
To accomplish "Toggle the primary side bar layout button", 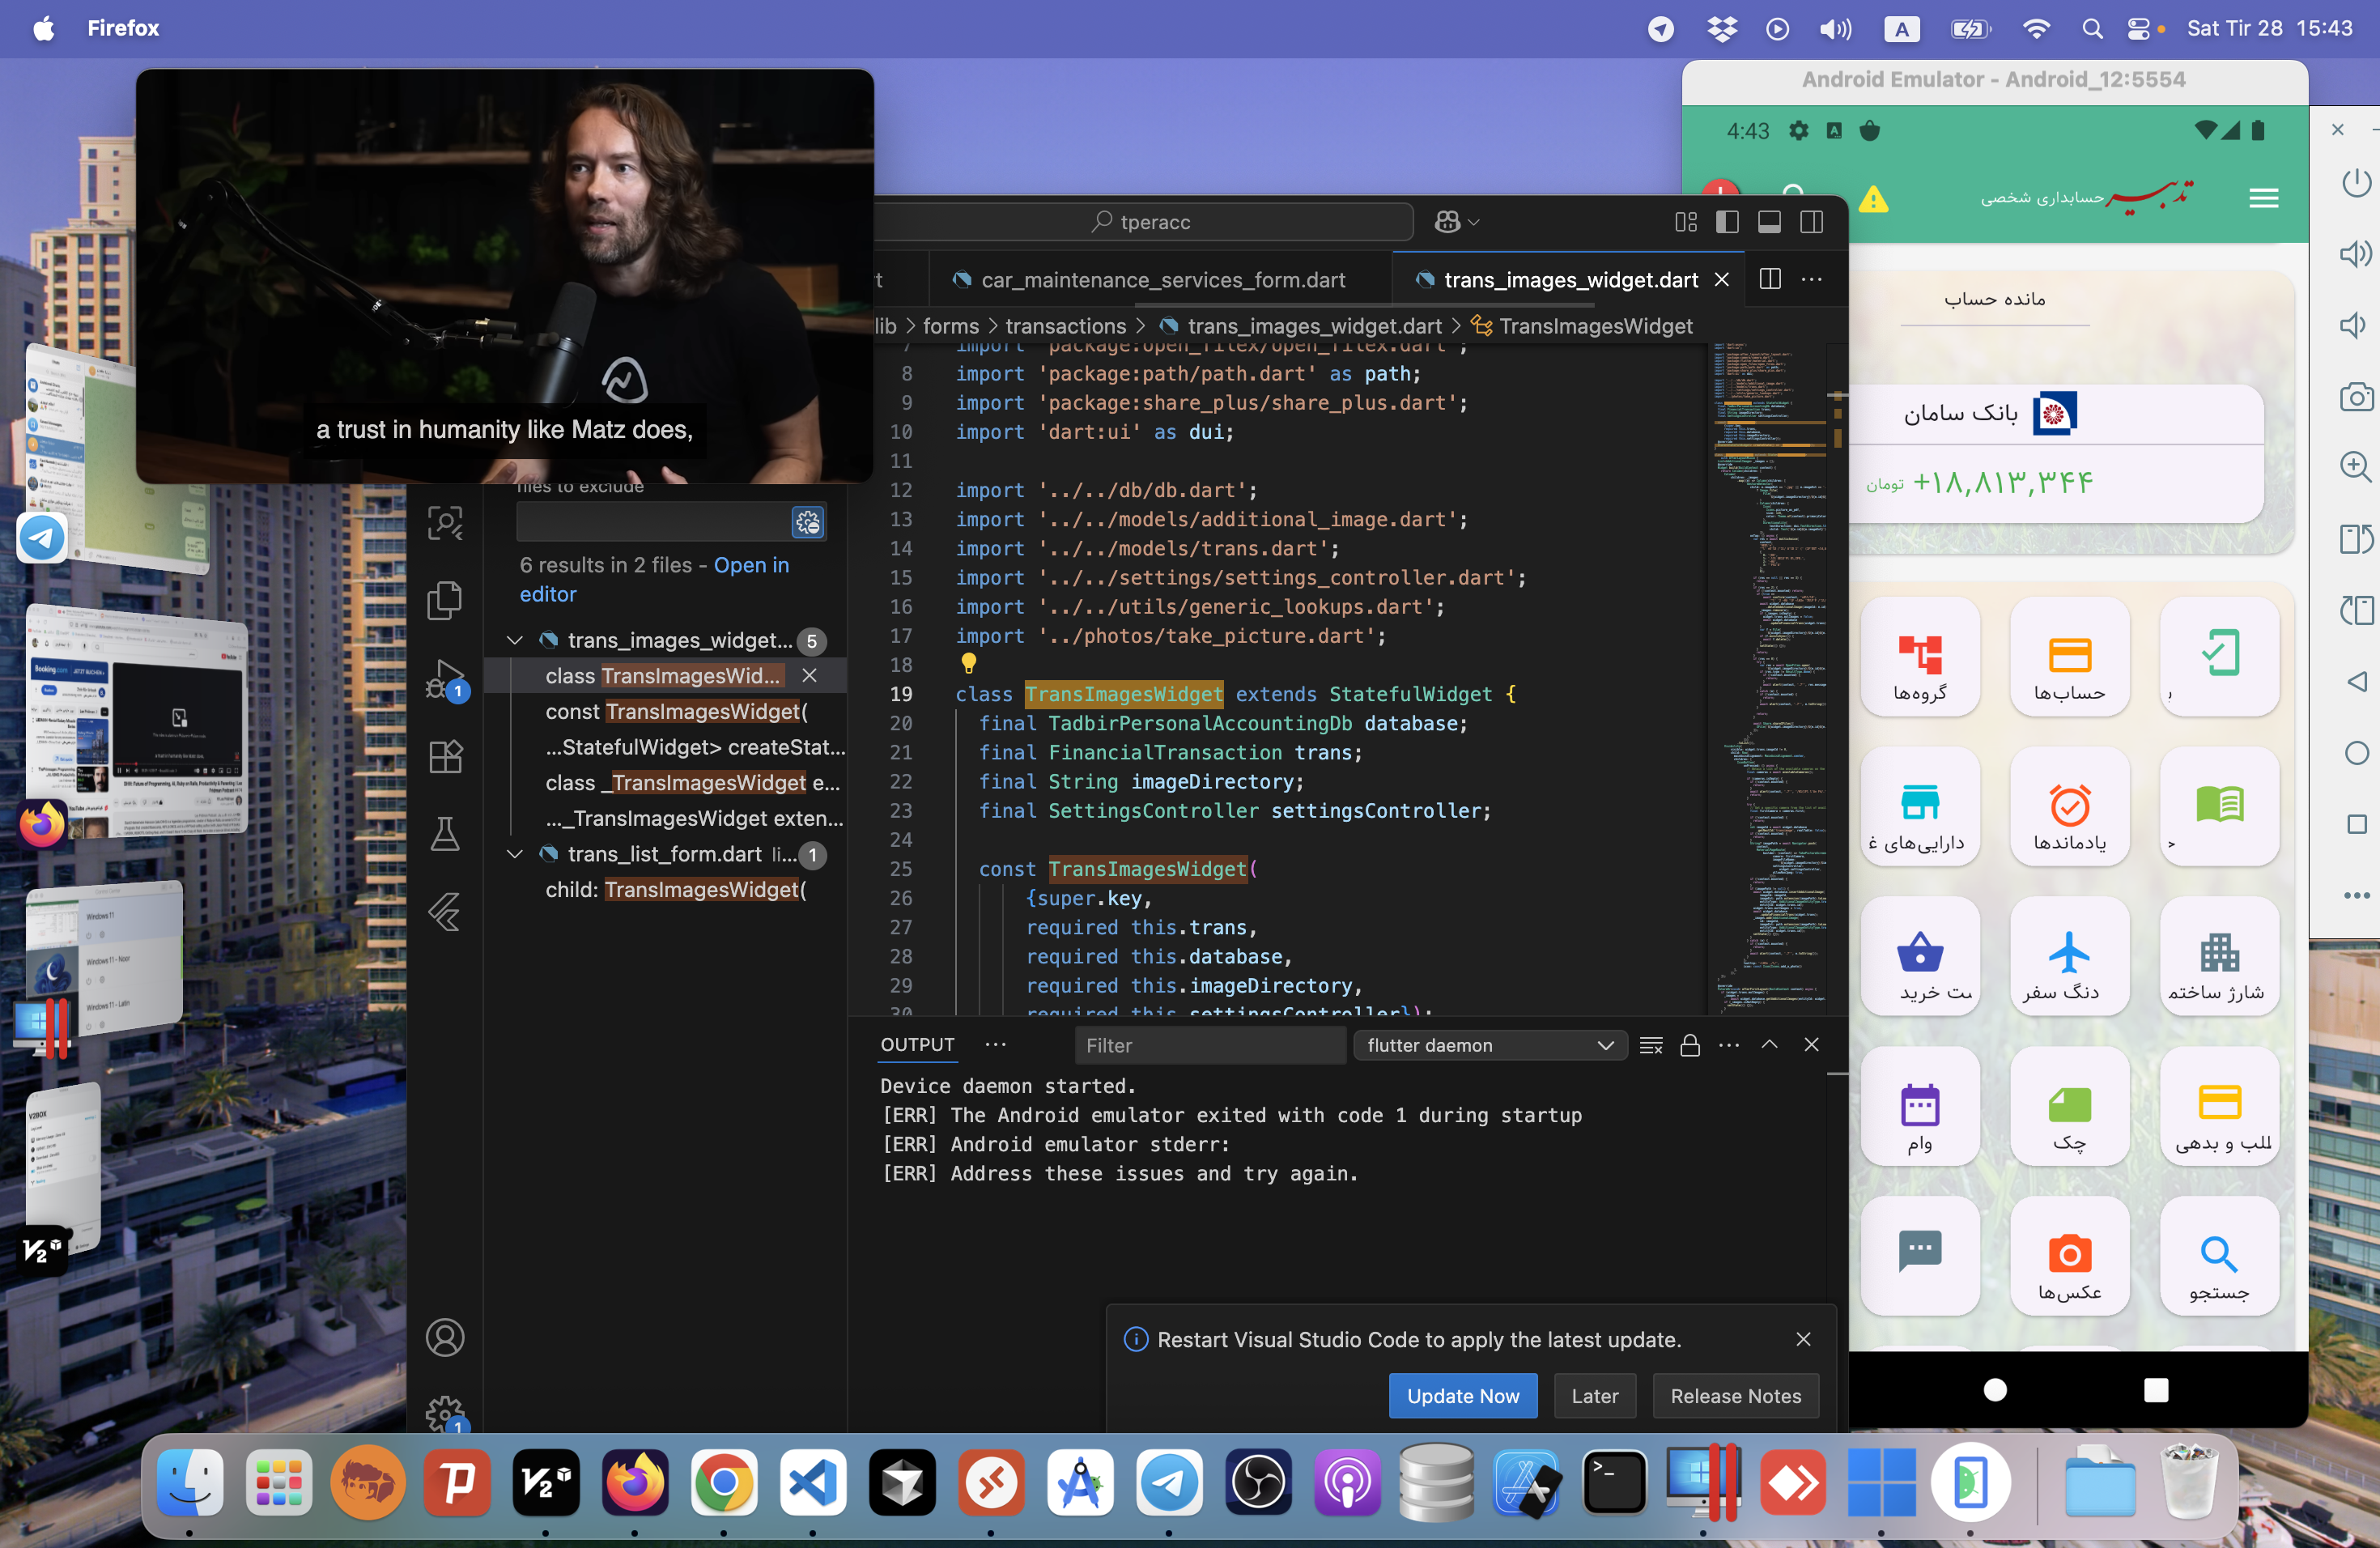I will (x=1727, y=222).
